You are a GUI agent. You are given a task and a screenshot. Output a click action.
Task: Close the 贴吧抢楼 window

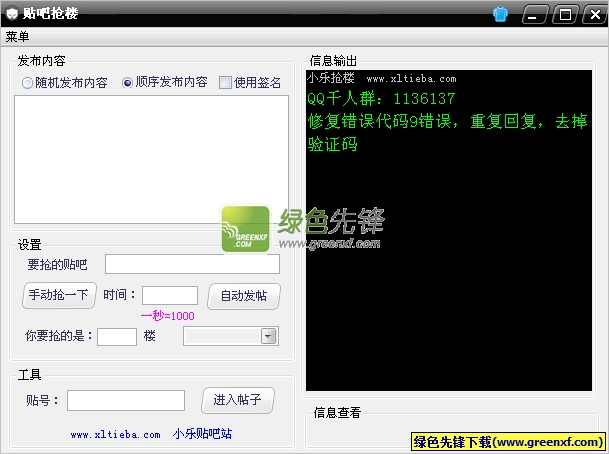(x=595, y=15)
